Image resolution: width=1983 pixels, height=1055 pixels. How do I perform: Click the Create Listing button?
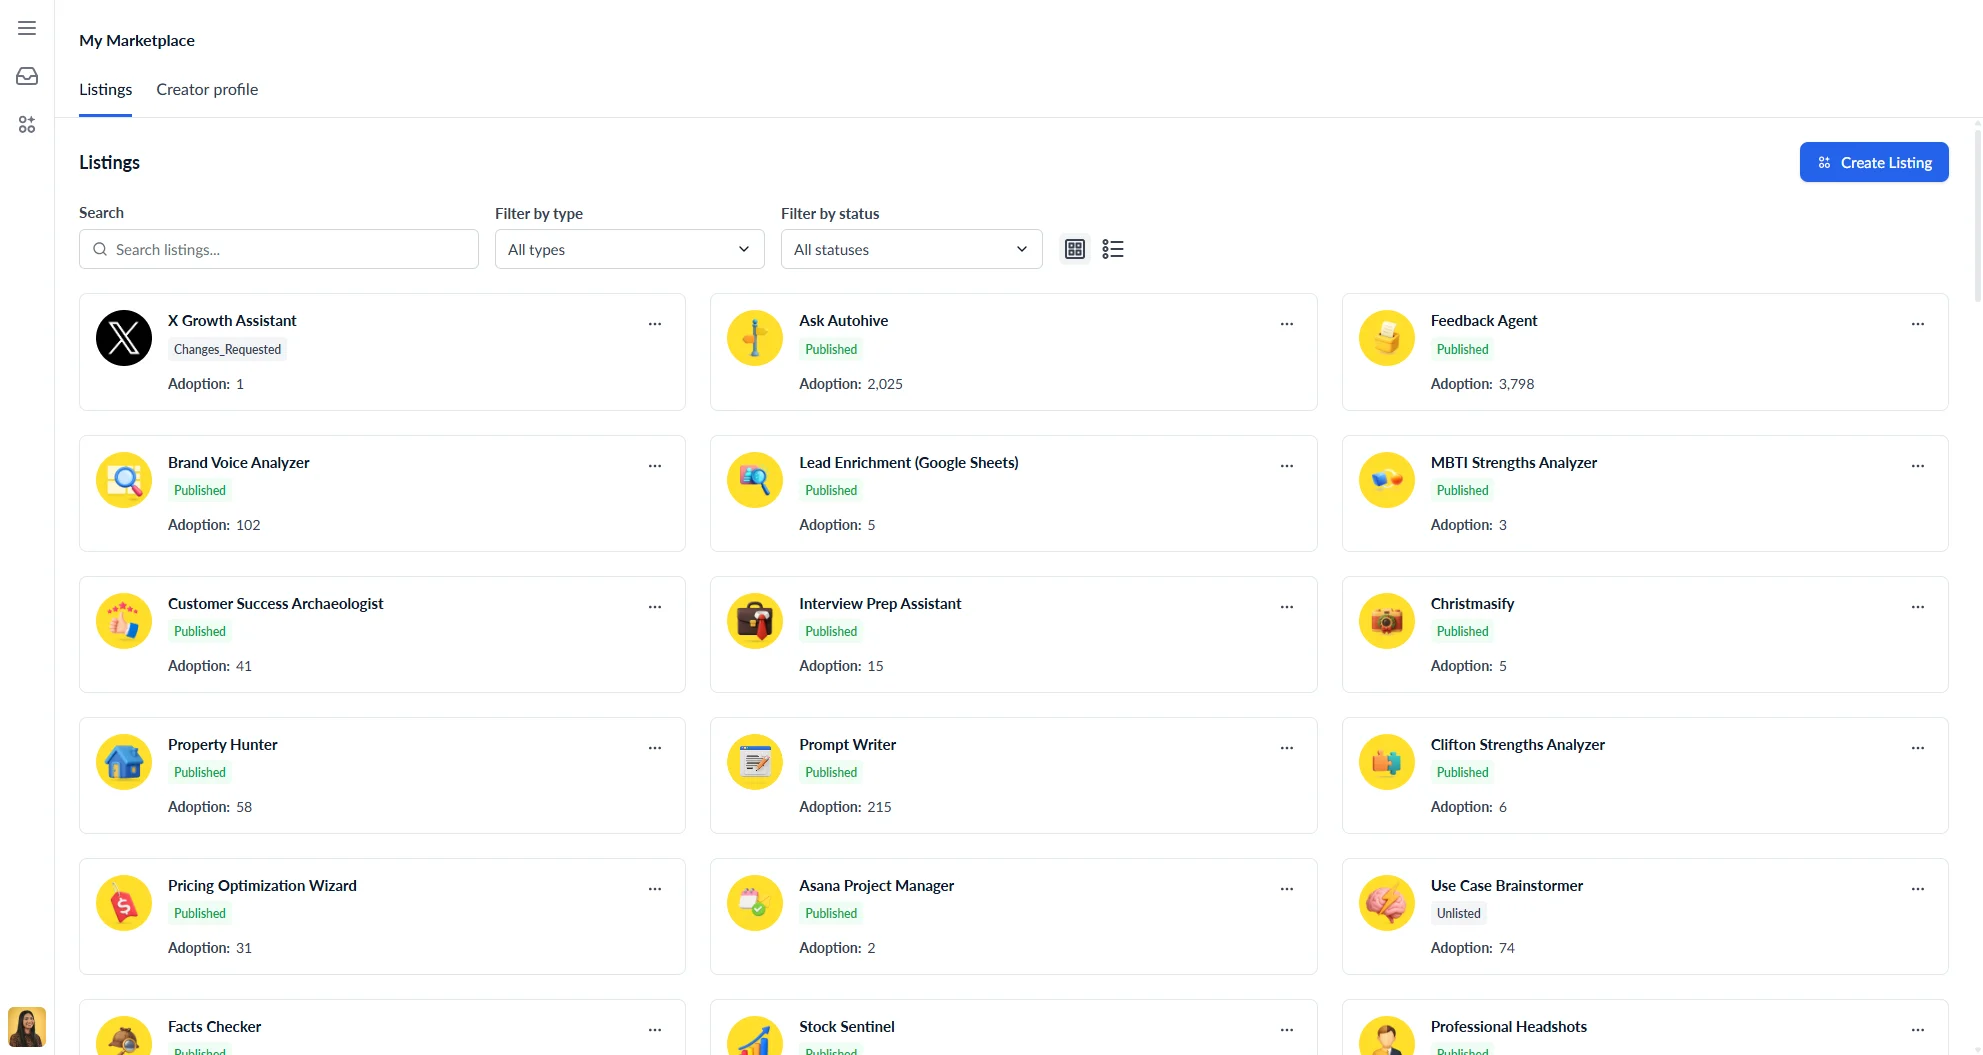point(1873,161)
